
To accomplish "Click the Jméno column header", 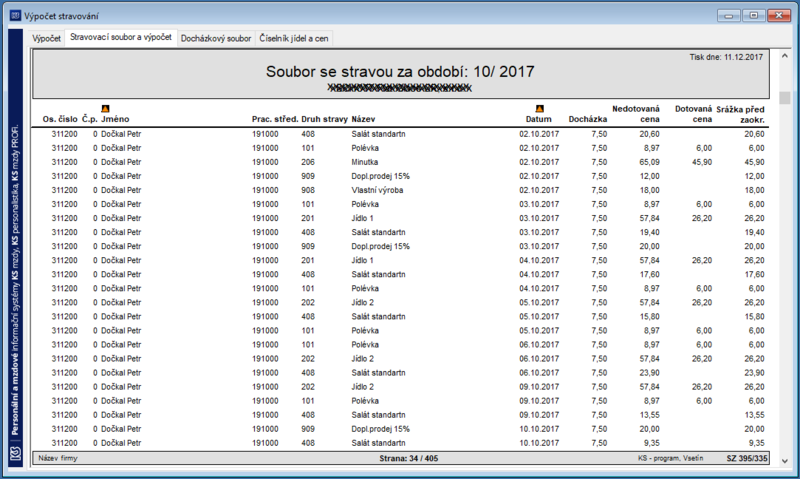I will 115,119.
